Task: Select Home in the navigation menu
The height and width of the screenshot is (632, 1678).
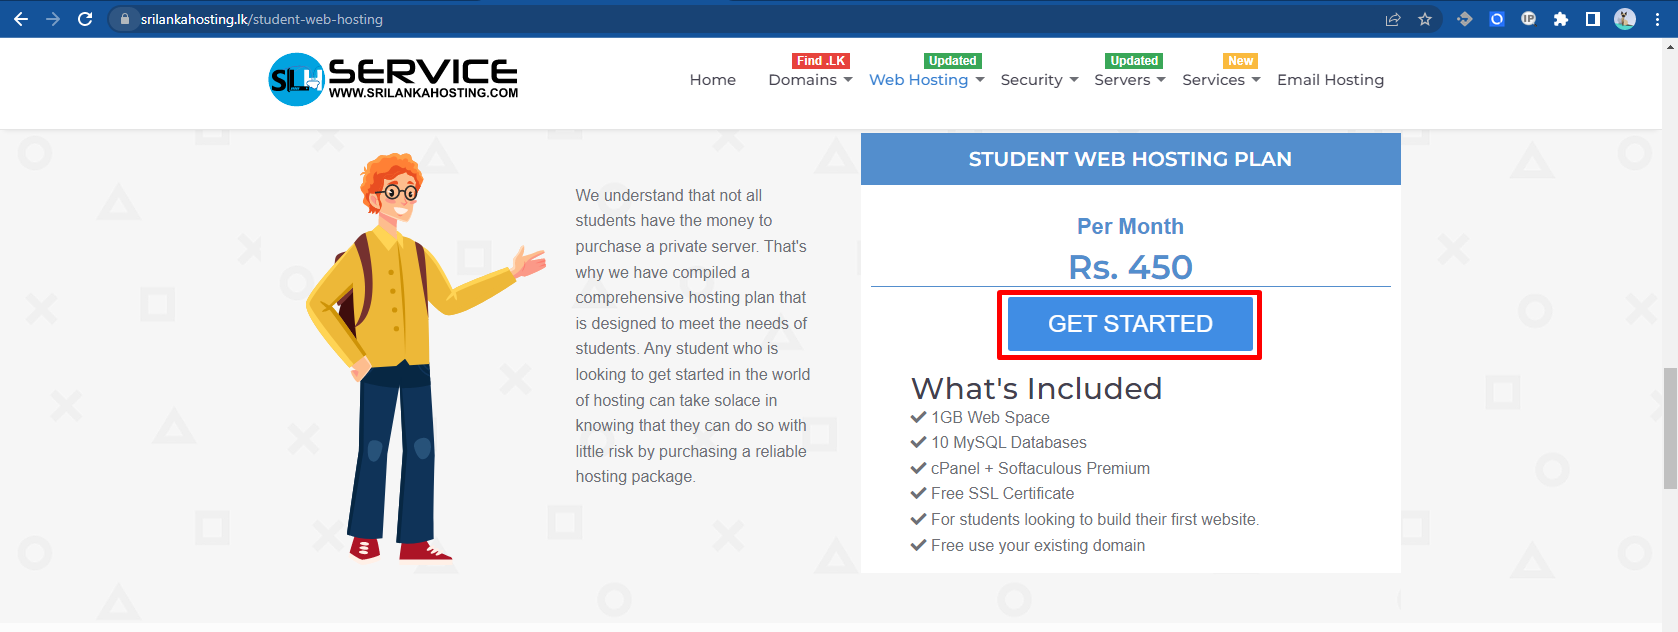Action: point(712,79)
